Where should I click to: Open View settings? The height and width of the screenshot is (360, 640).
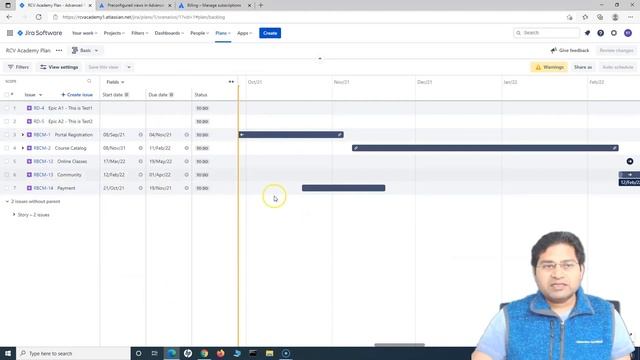coord(59,67)
